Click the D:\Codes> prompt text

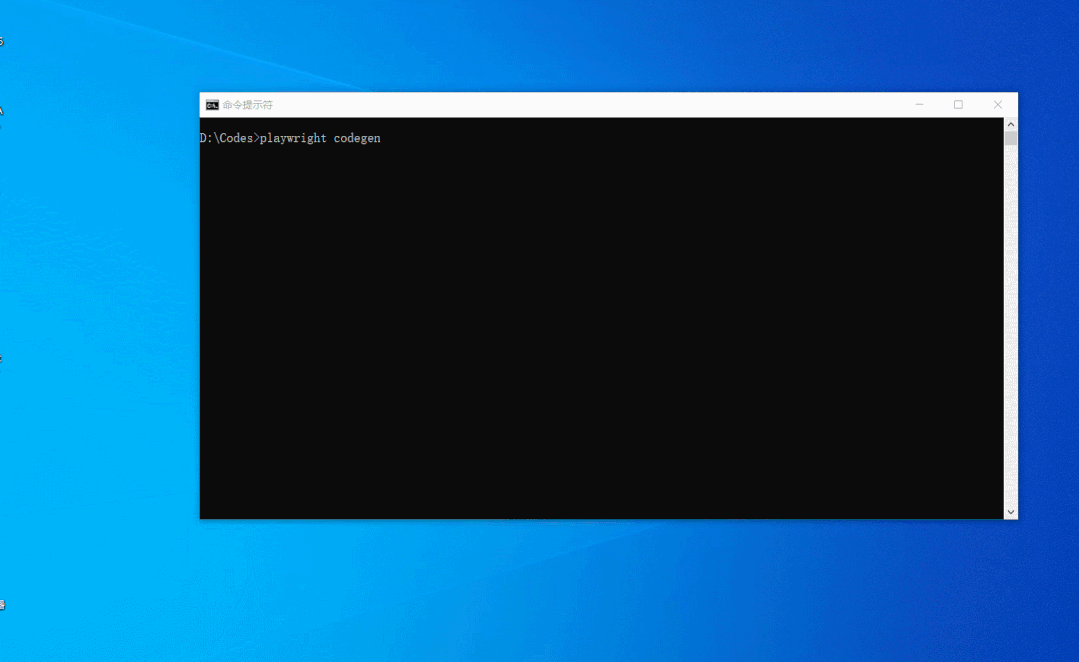point(230,138)
